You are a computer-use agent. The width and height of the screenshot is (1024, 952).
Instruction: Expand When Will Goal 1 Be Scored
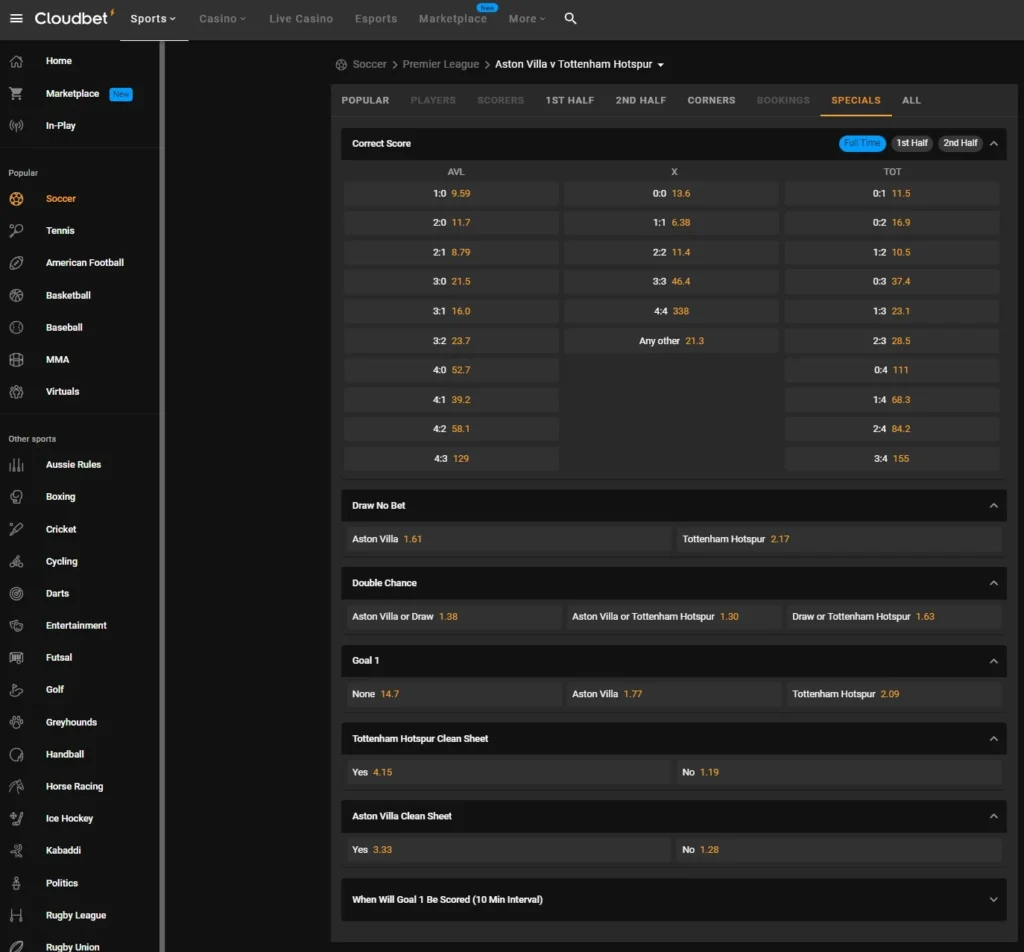tap(993, 900)
